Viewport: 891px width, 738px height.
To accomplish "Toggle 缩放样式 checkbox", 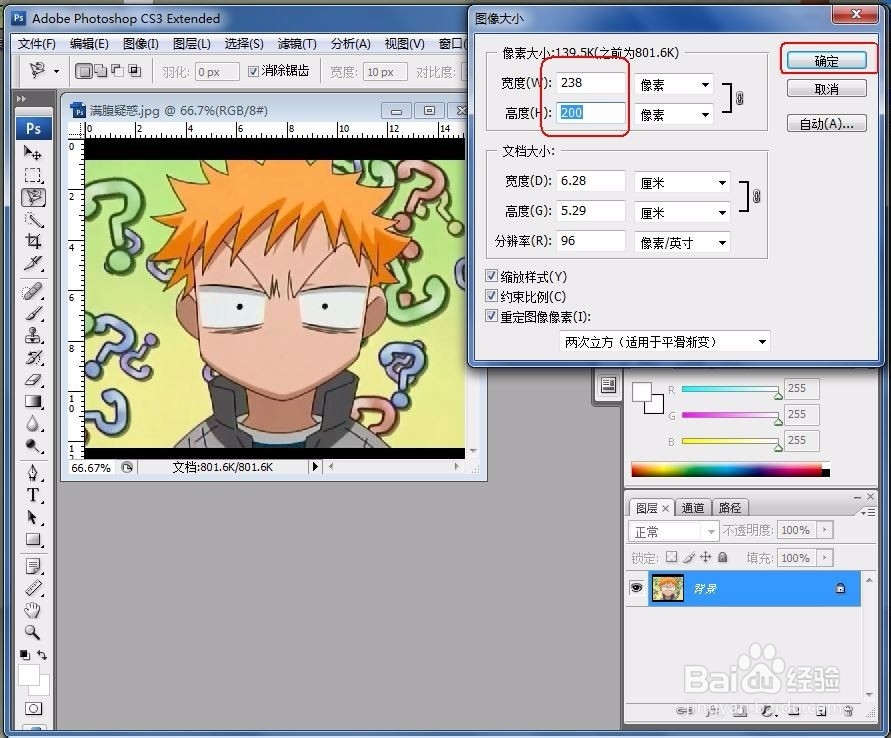I will tap(492, 276).
